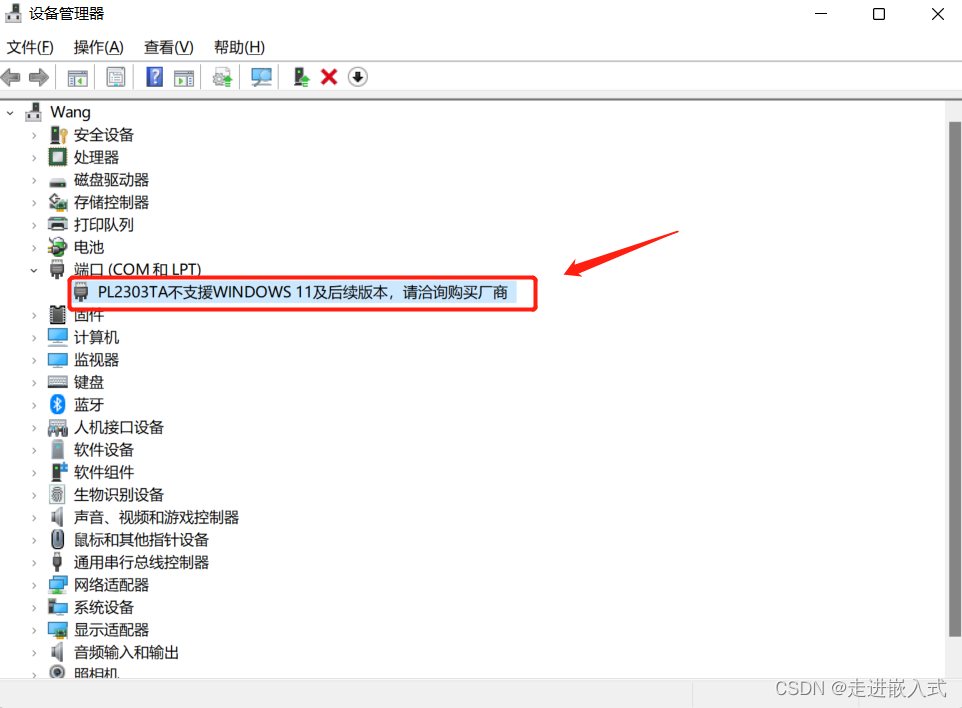Select the PL2303TA不支援WINDOWS 11 device entry

[x=302, y=293]
